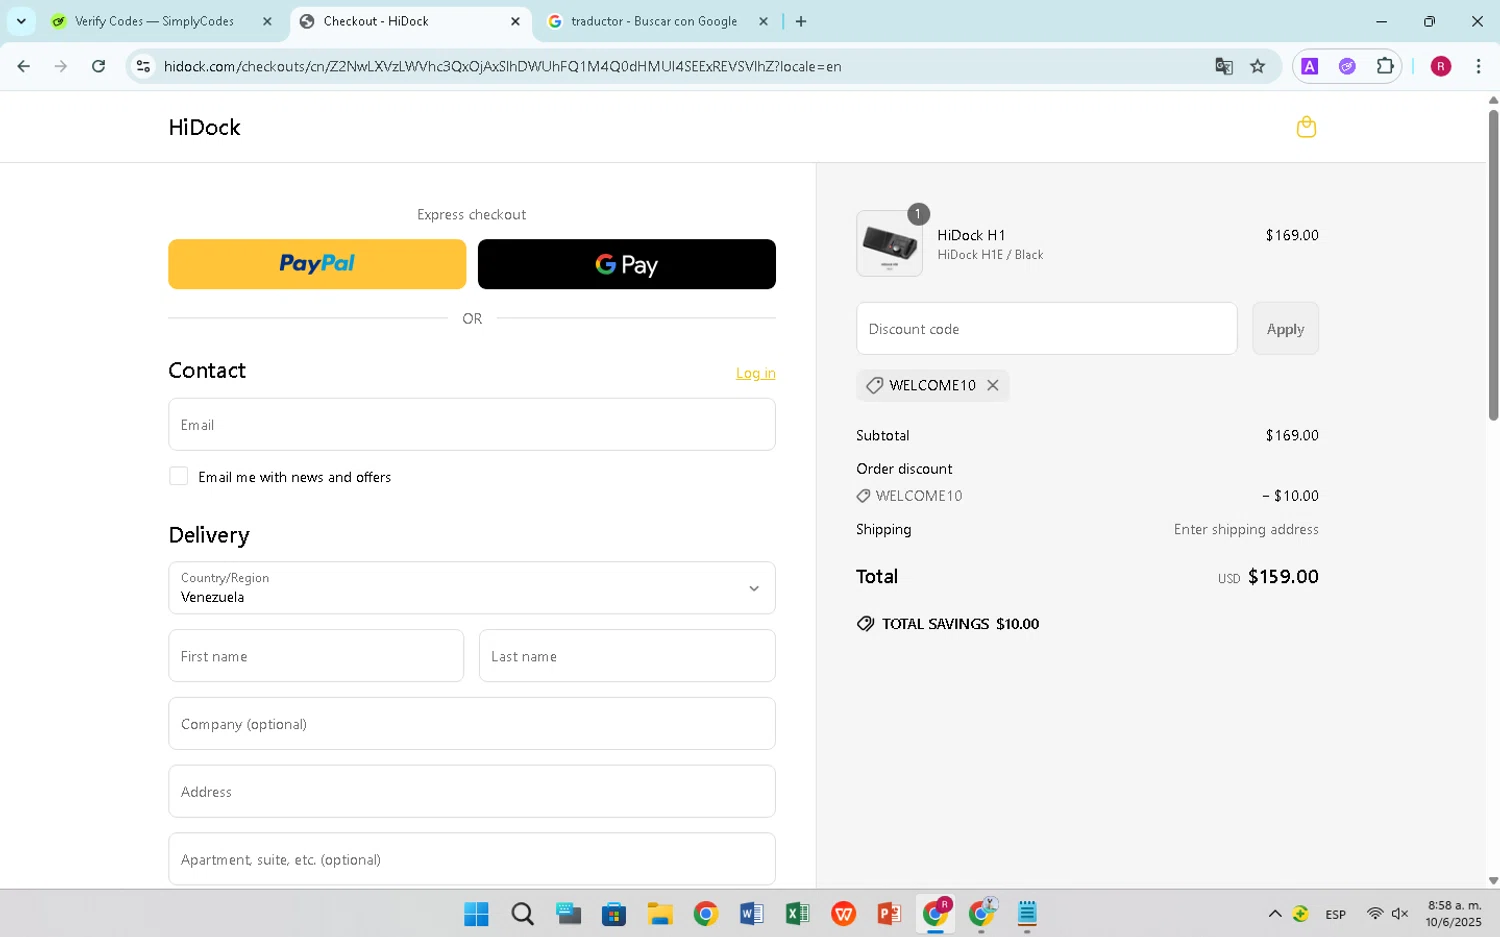This screenshot has width=1500, height=937.
Task: Go forward in browser history
Action: coord(61,66)
